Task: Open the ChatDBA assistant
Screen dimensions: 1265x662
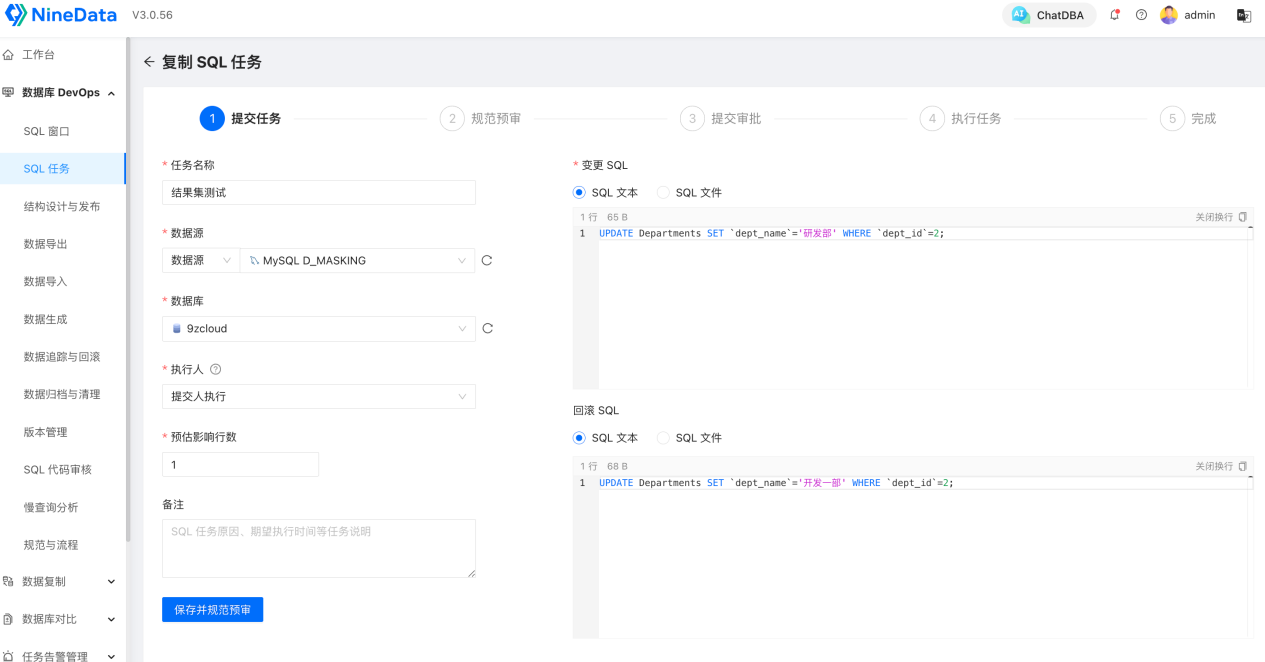Action: click(1049, 15)
